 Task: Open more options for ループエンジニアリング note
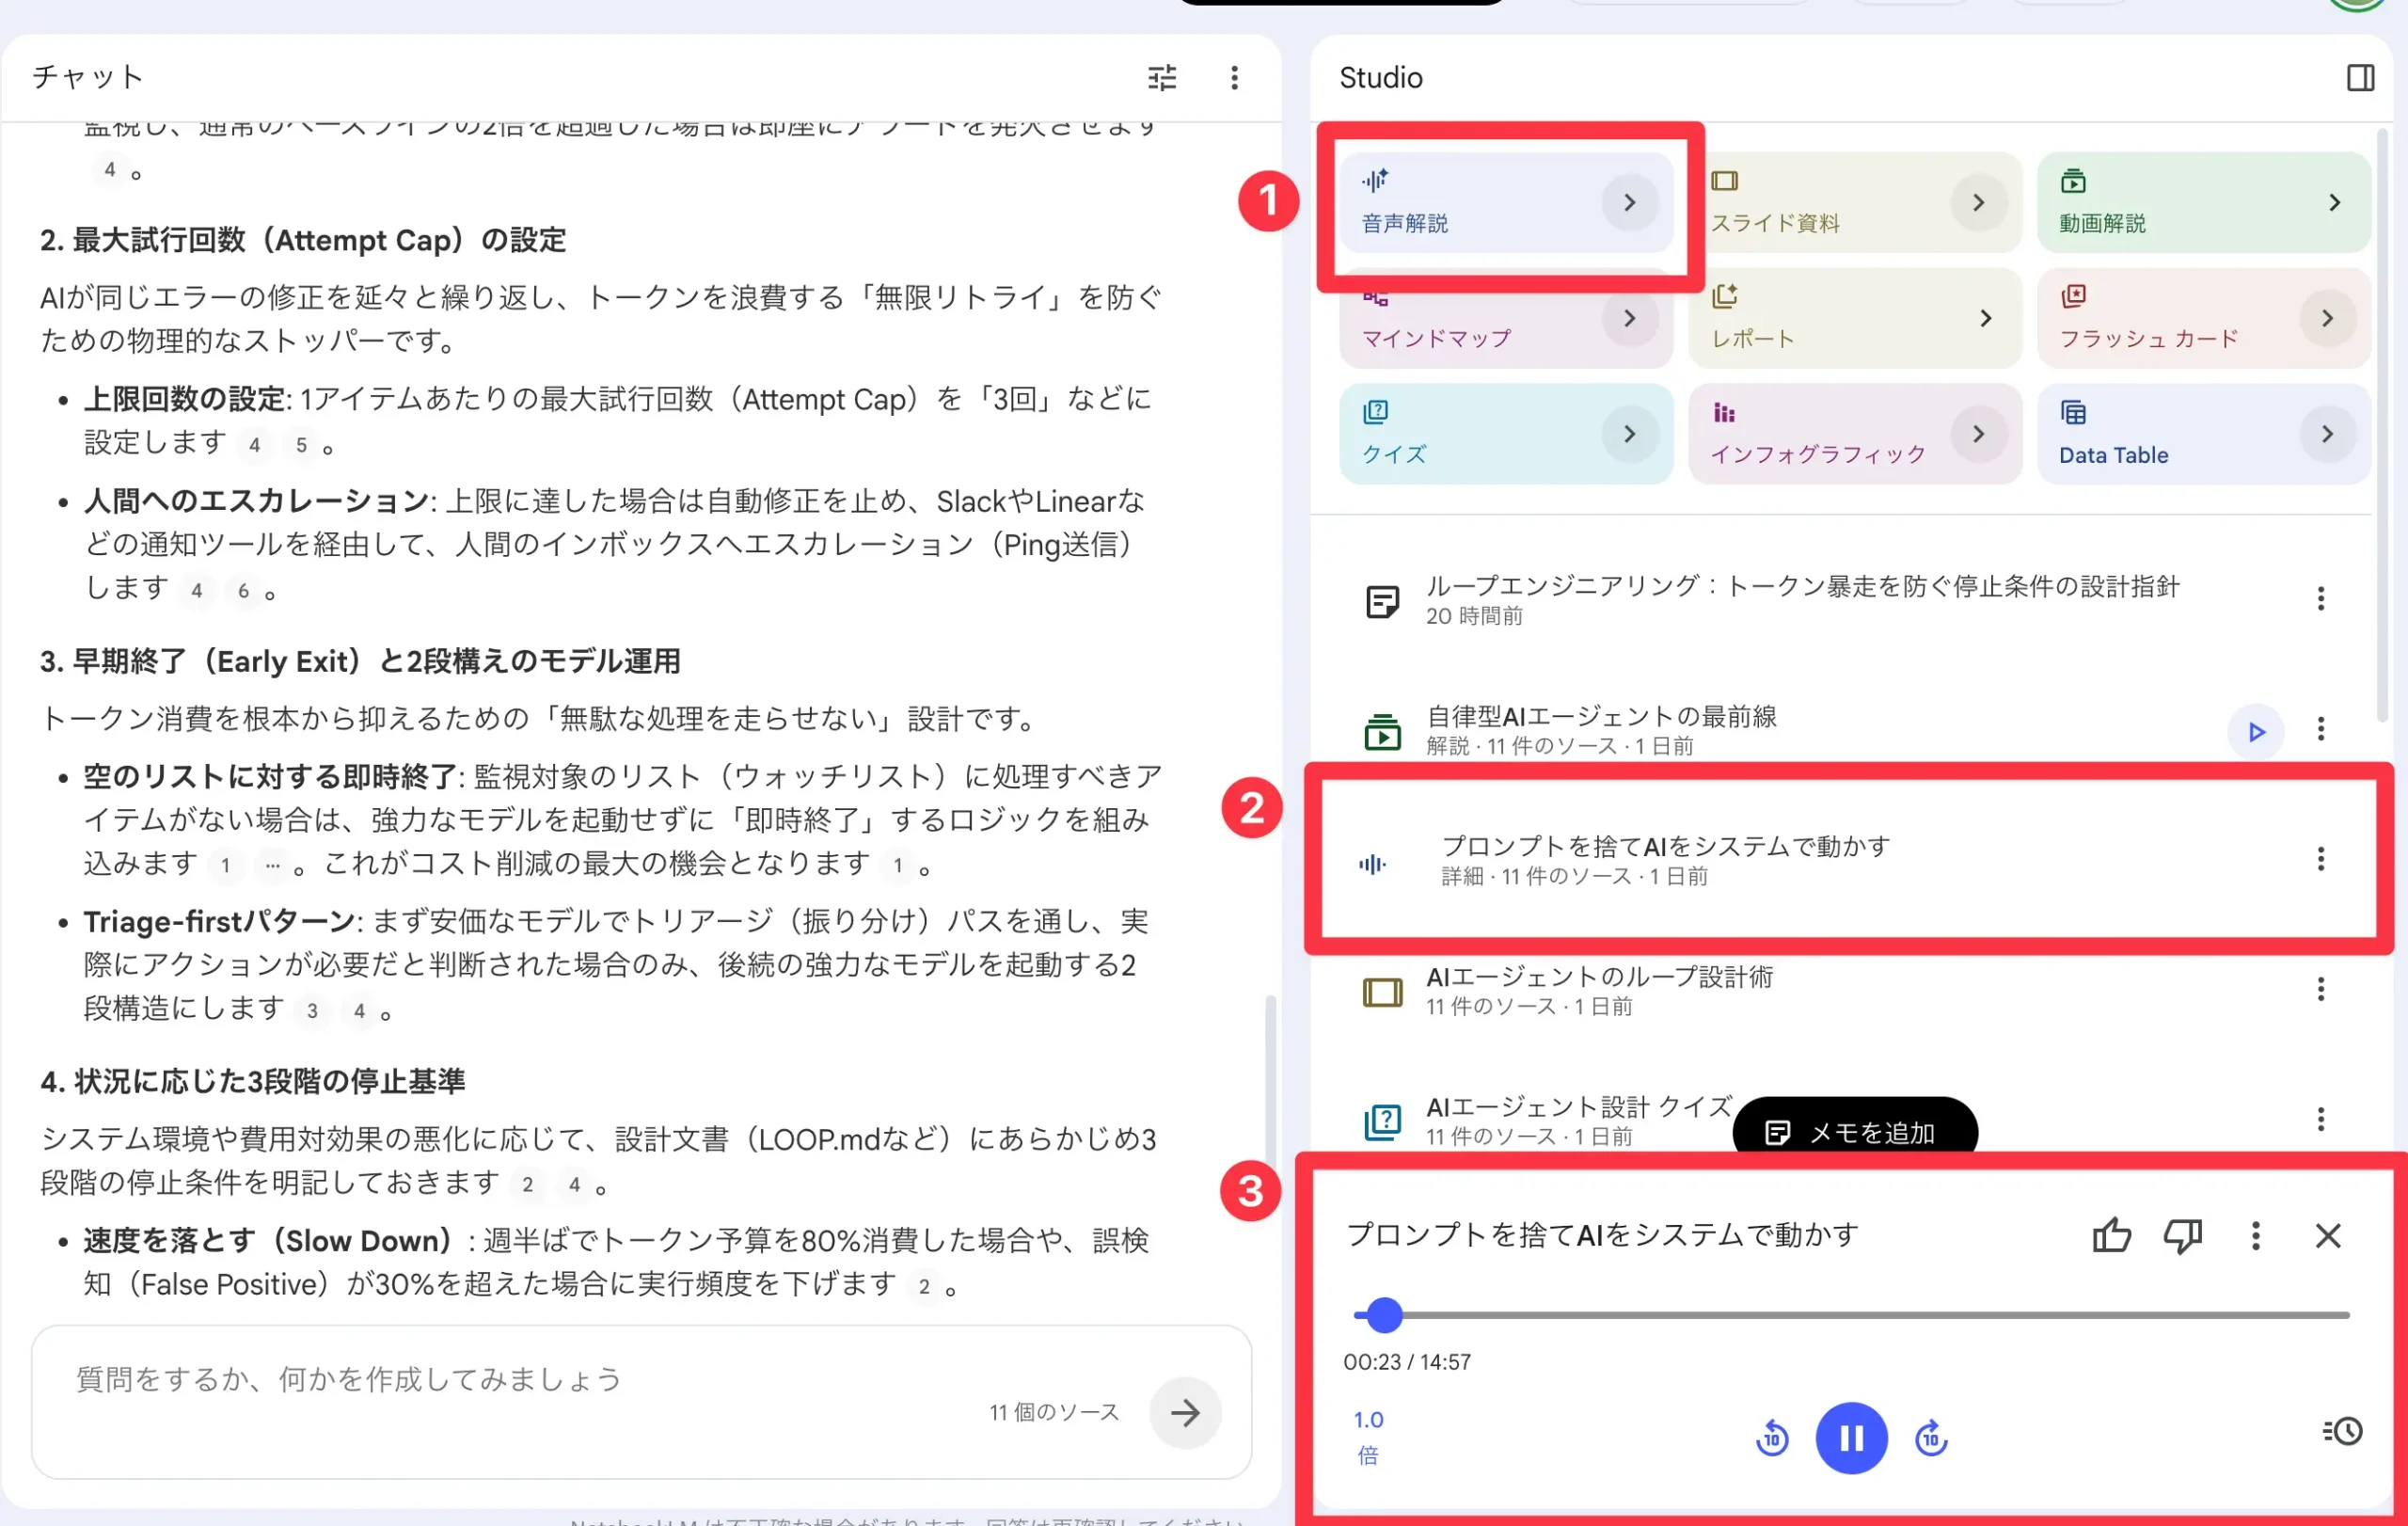2320,599
